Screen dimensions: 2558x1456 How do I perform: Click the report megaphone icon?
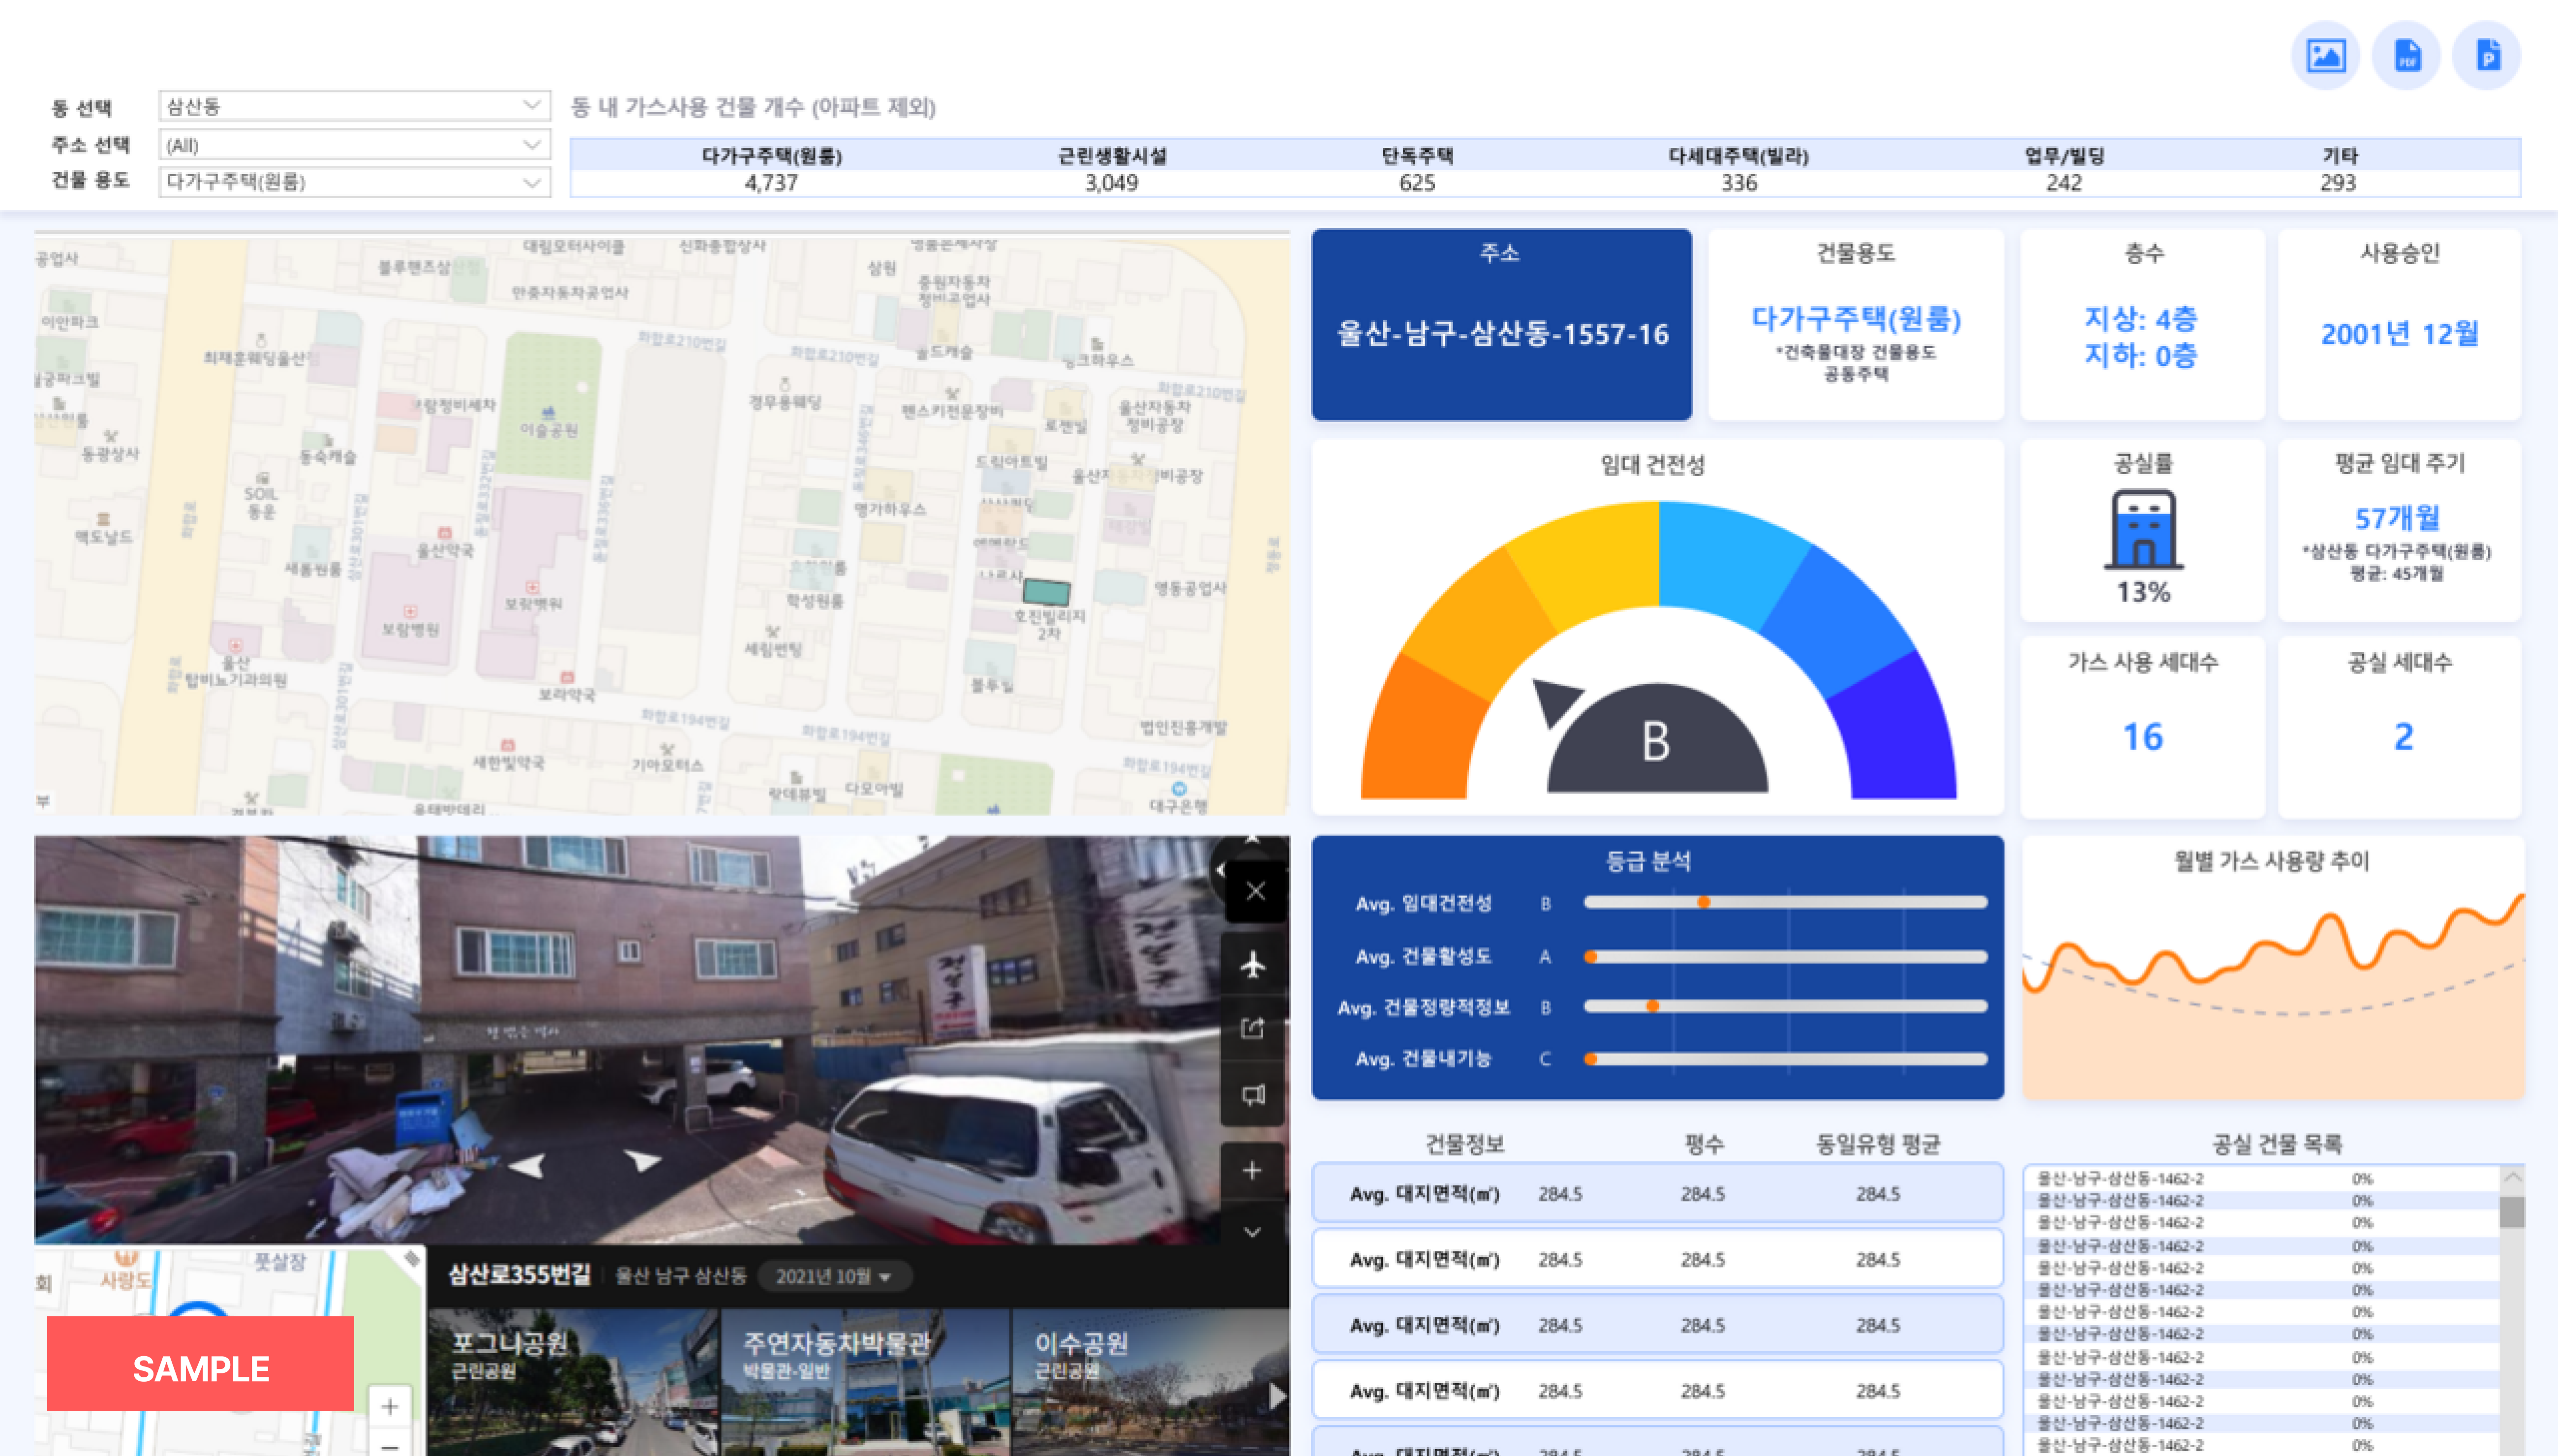coord(1253,1095)
